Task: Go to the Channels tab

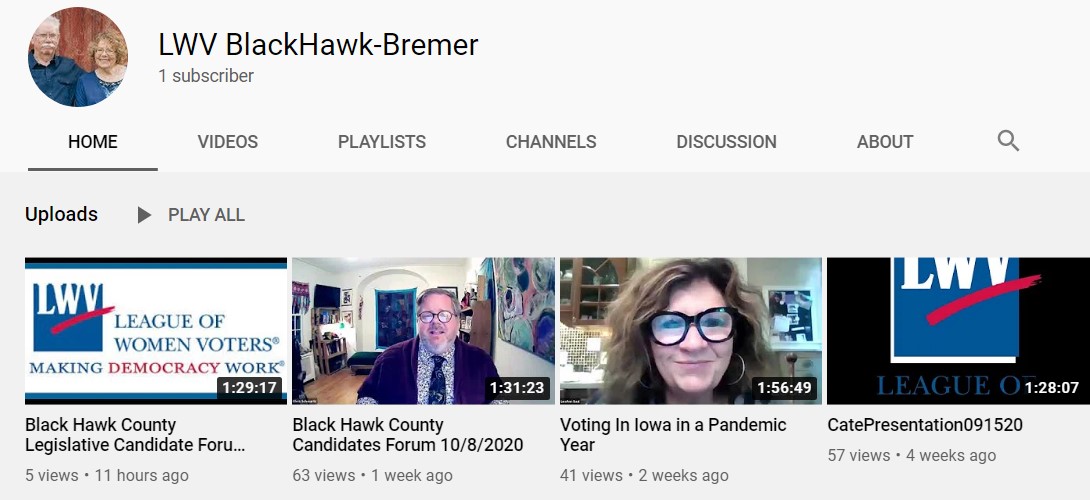Action: point(551,142)
